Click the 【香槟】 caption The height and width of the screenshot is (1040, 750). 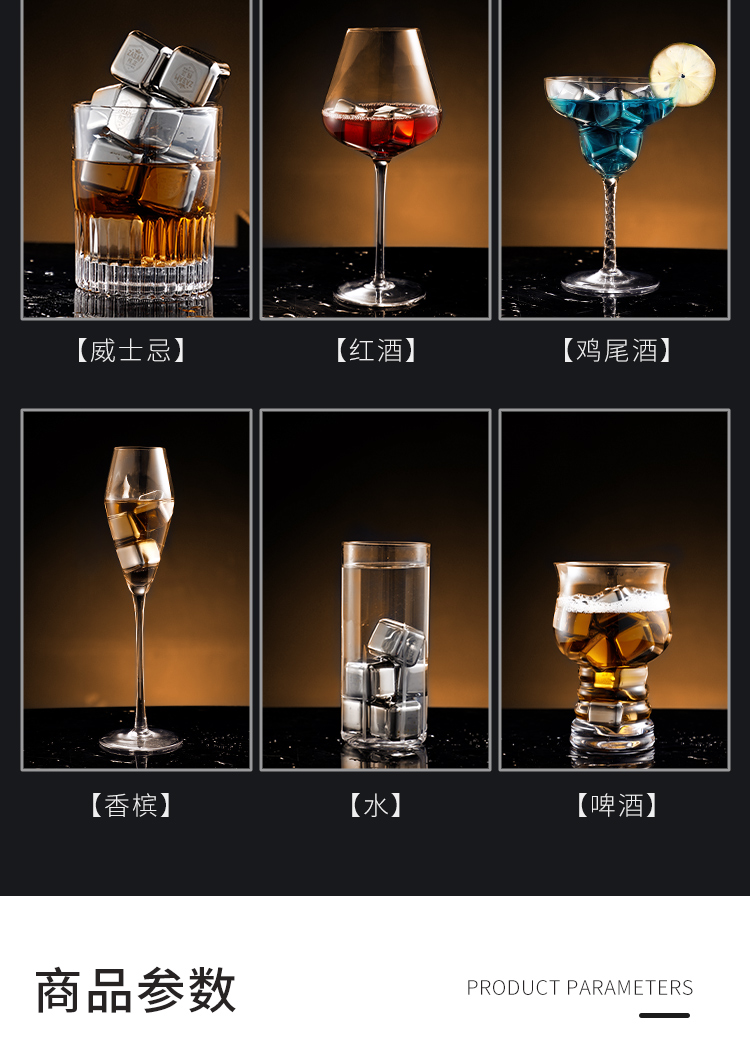click(131, 805)
